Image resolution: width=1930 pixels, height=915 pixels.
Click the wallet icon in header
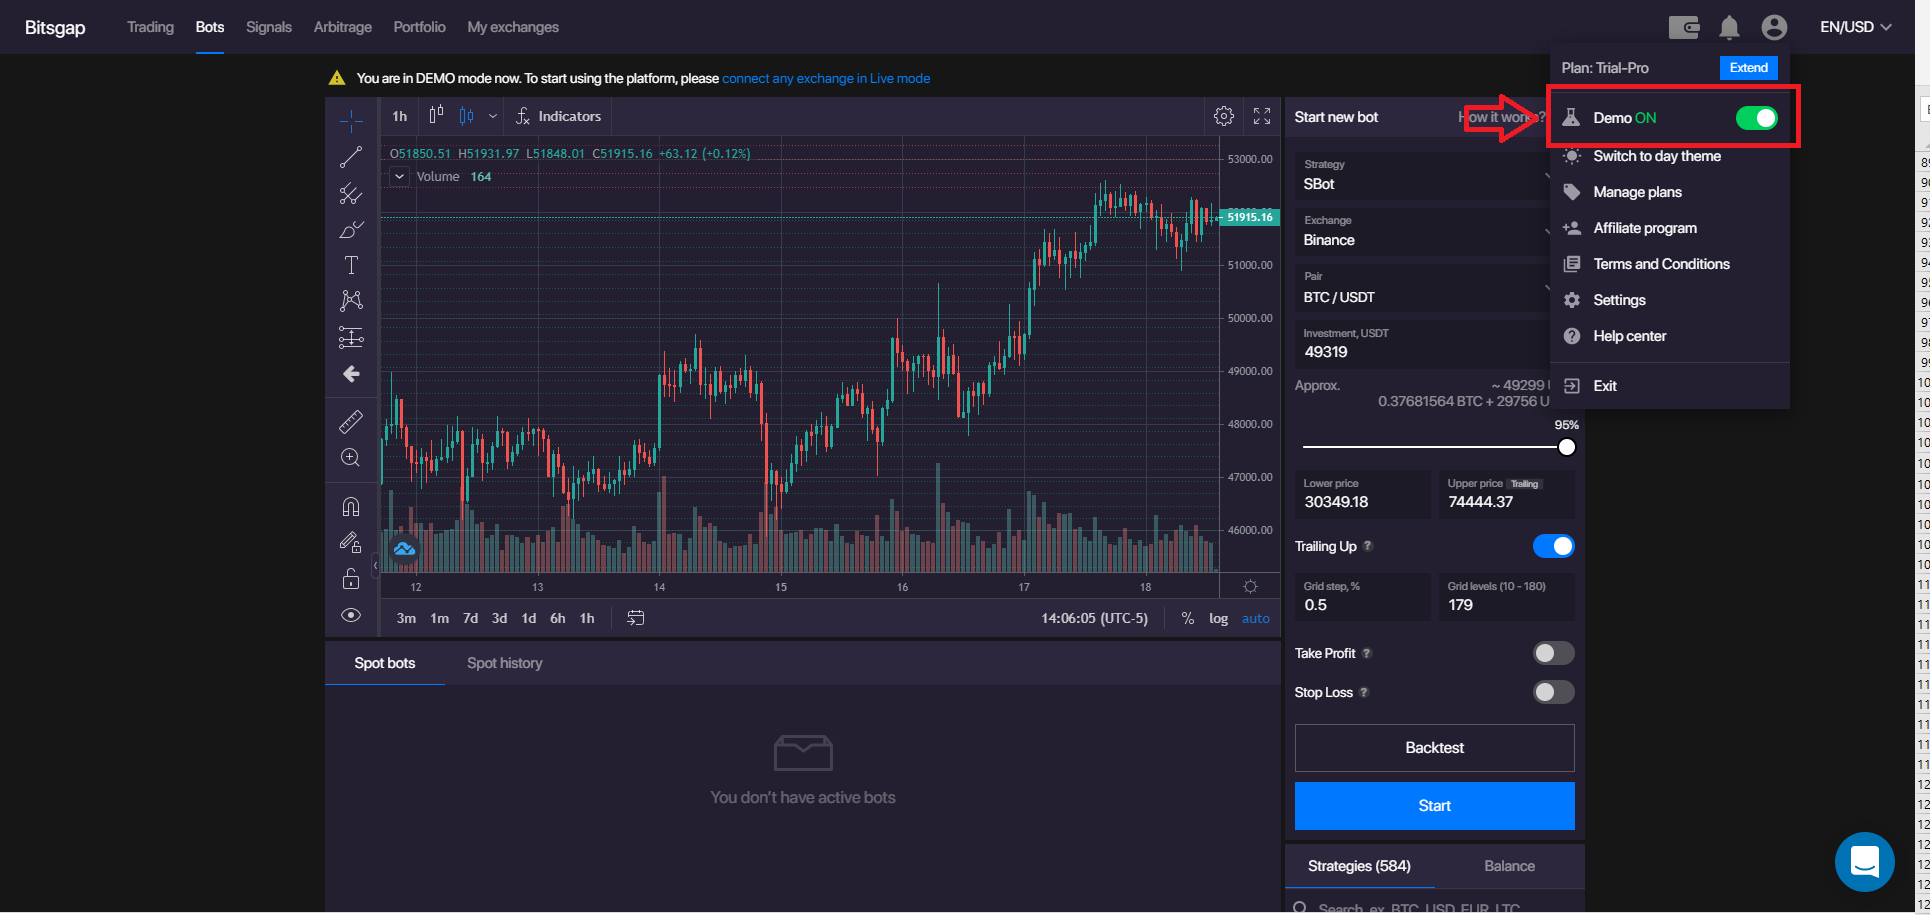(x=1684, y=28)
